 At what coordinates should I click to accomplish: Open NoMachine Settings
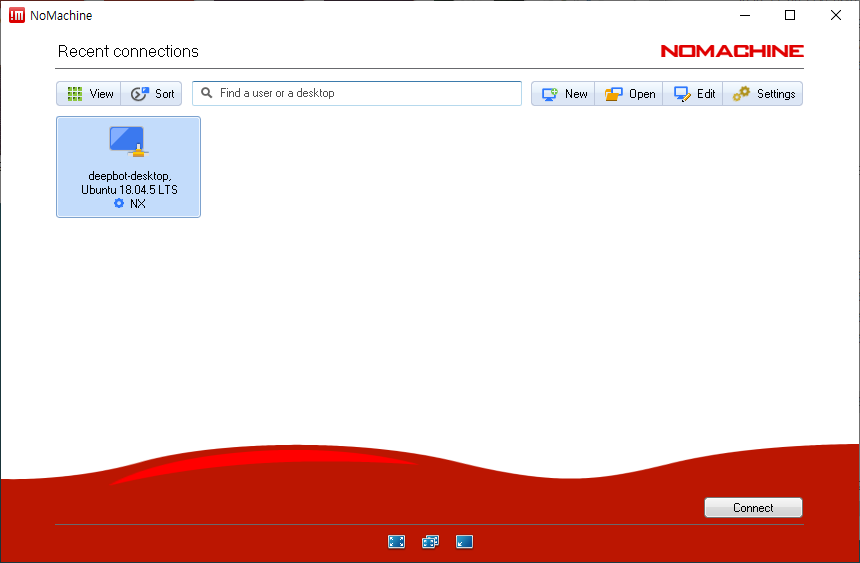pyautogui.click(x=763, y=94)
